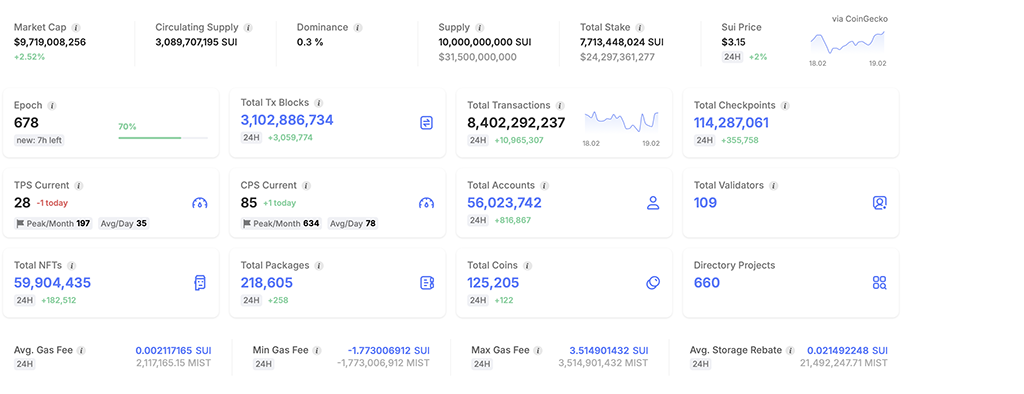Click the Total Packages card icon
The image size is (1024, 394).
[x=426, y=283]
